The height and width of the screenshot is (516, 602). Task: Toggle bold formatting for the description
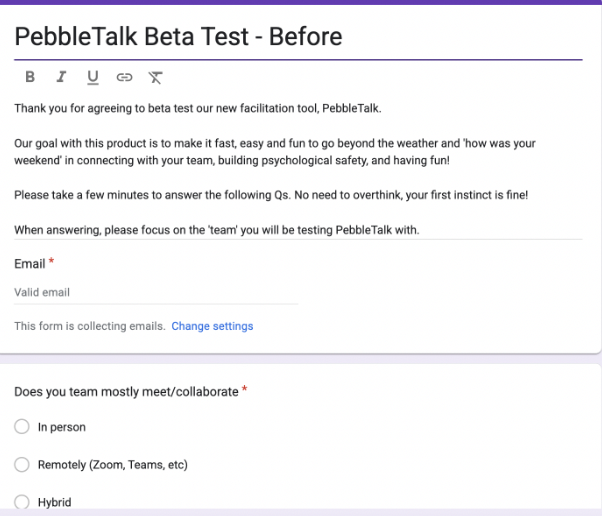pos(30,77)
